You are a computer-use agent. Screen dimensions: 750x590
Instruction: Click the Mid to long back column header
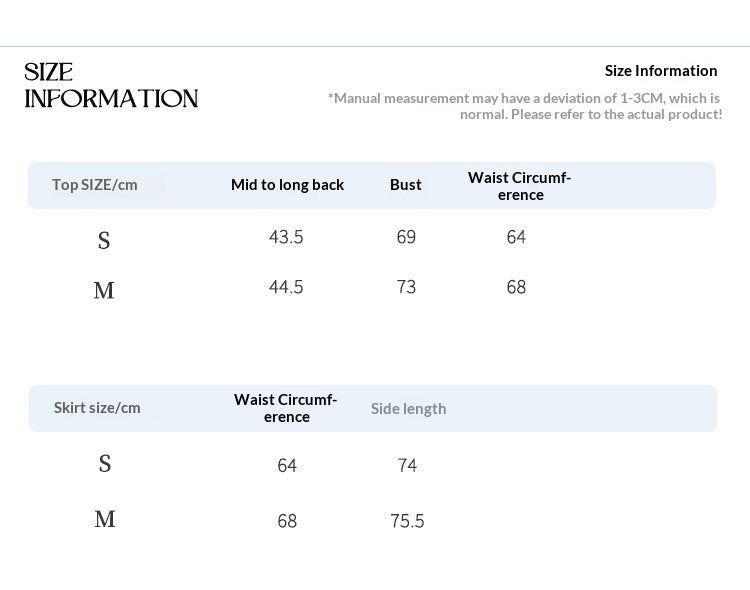(x=287, y=185)
